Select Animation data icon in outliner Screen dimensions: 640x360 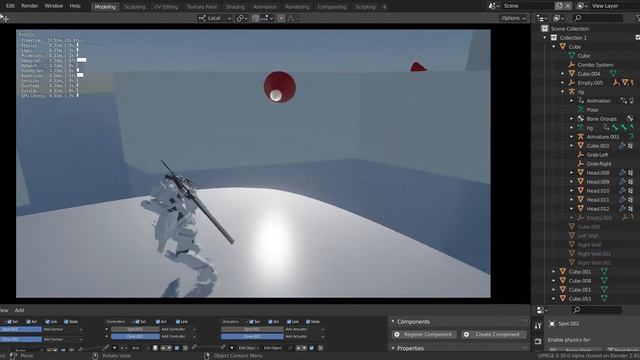click(581, 101)
